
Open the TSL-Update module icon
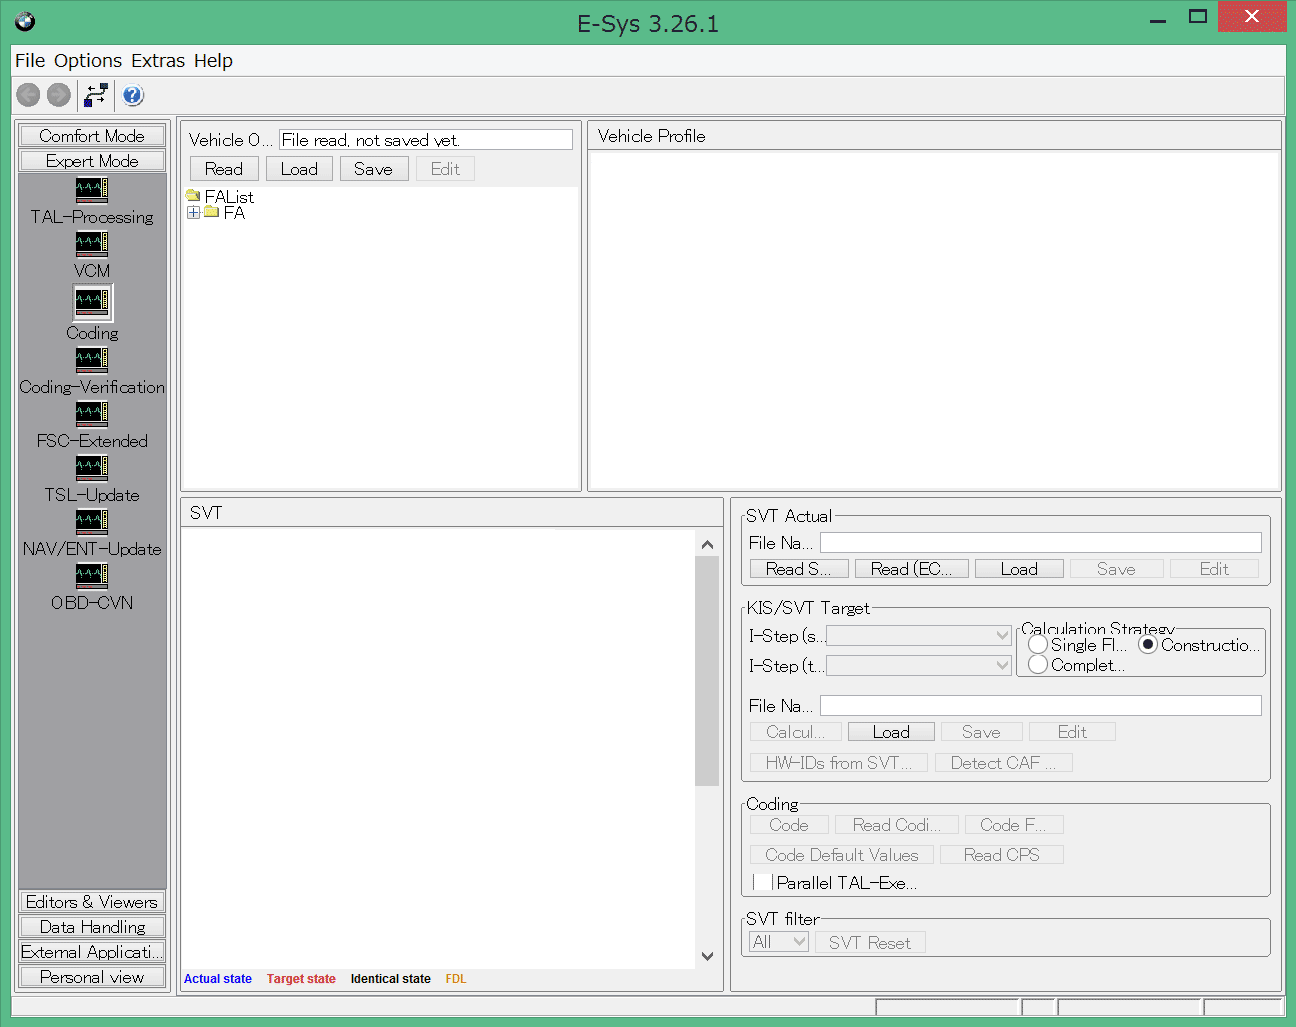pyautogui.click(x=91, y=467)
